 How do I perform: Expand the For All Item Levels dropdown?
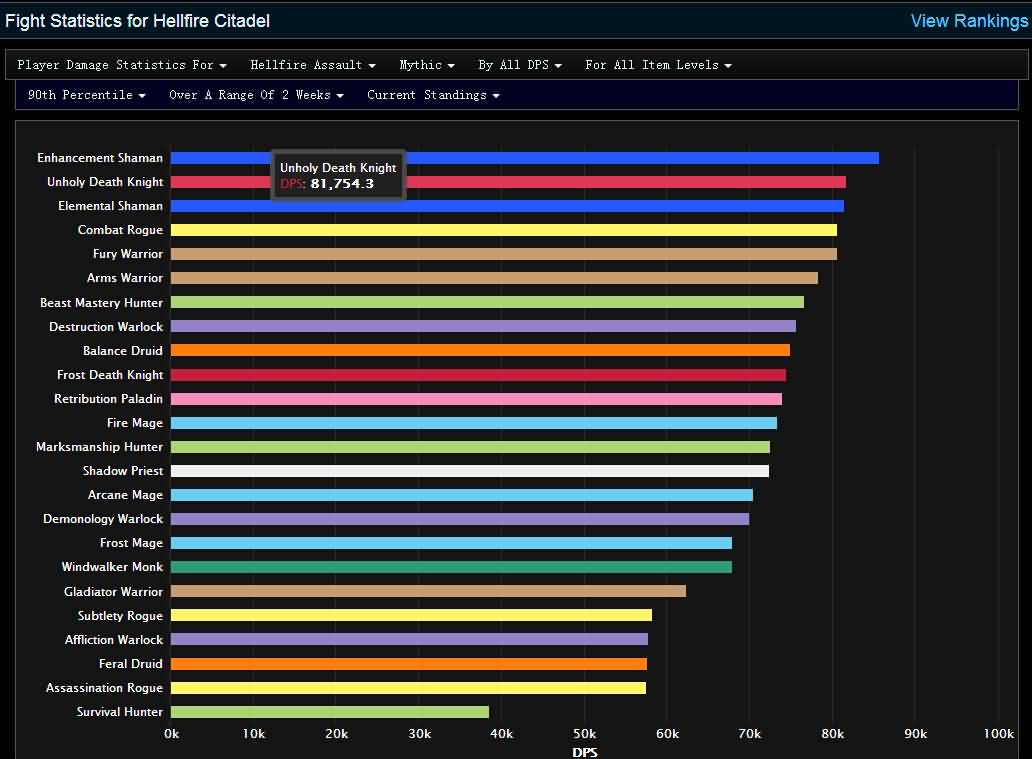(658, 65)
